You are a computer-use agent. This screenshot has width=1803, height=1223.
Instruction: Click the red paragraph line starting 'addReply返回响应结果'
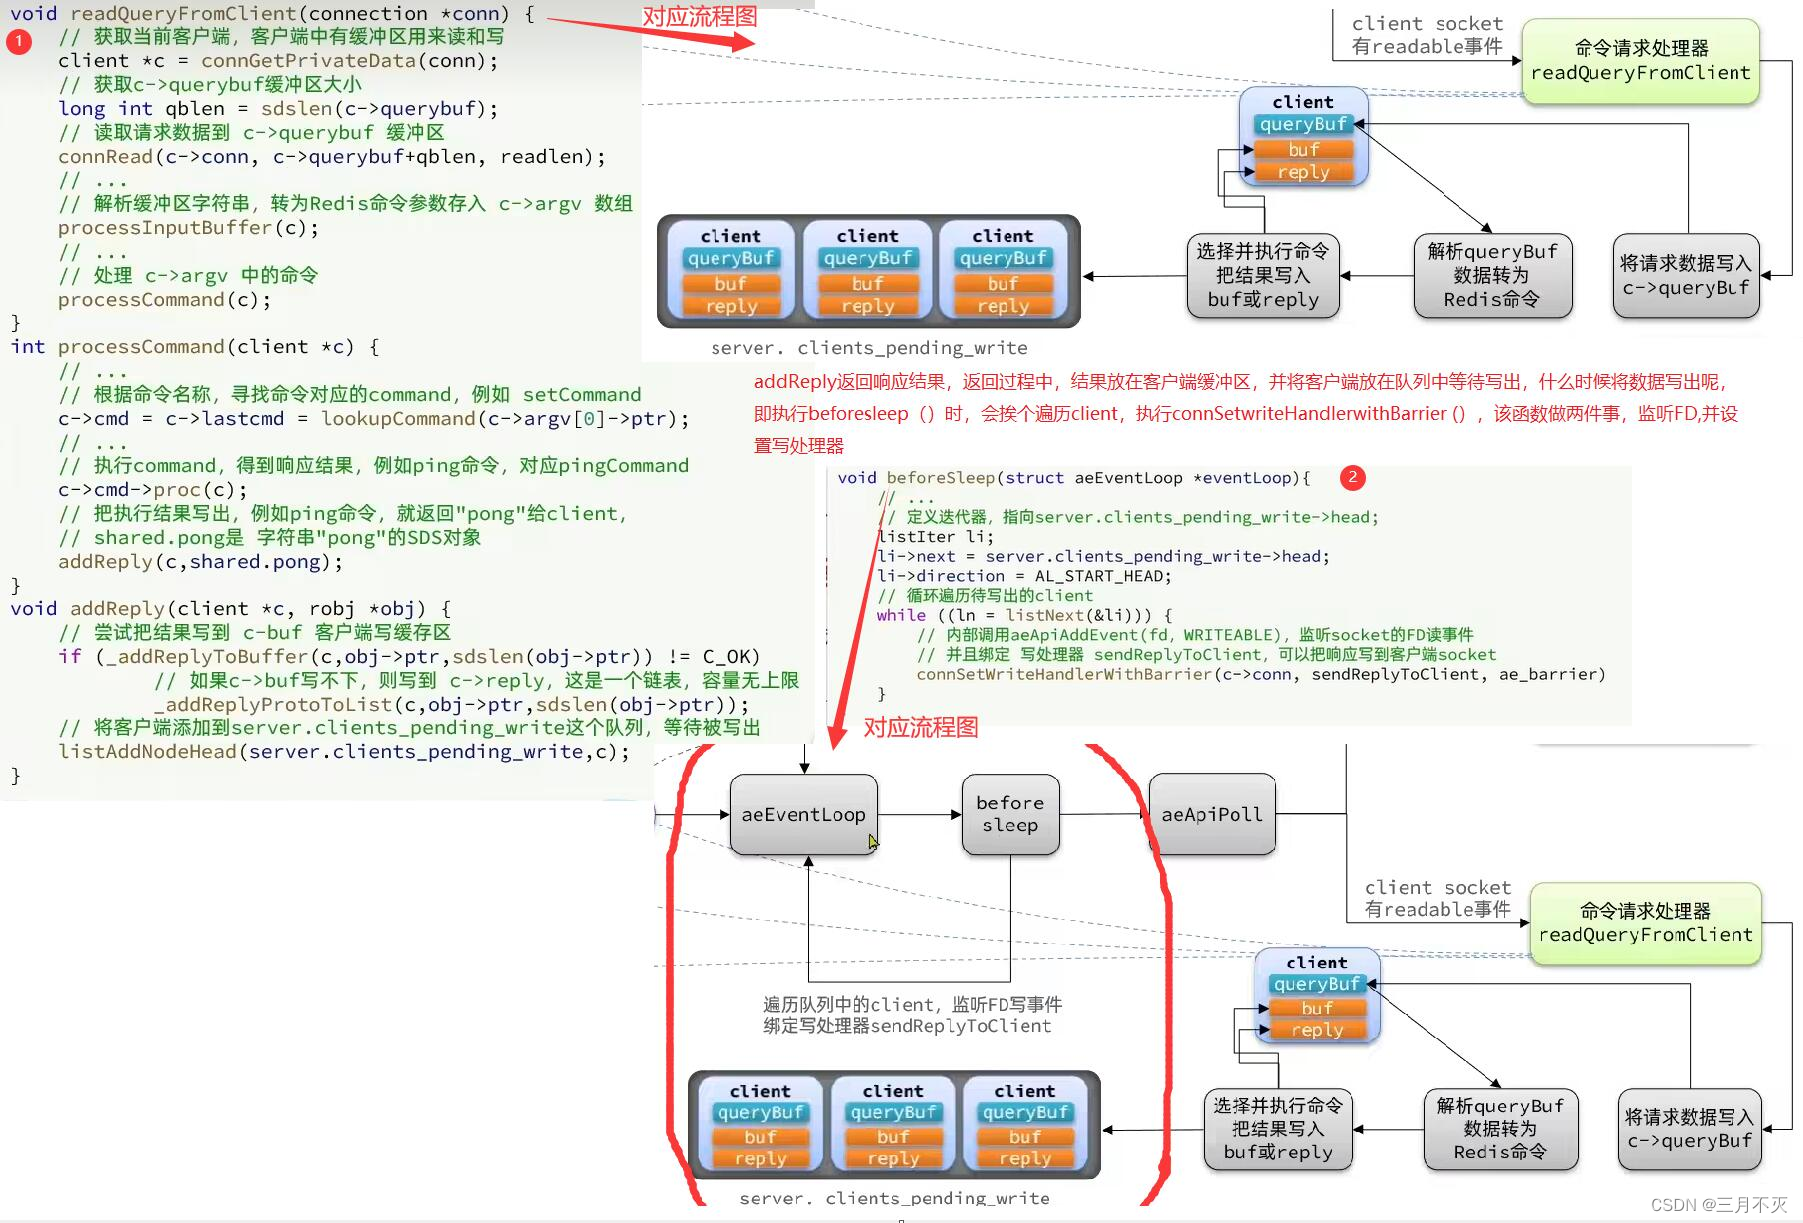tap(1241, 381)
